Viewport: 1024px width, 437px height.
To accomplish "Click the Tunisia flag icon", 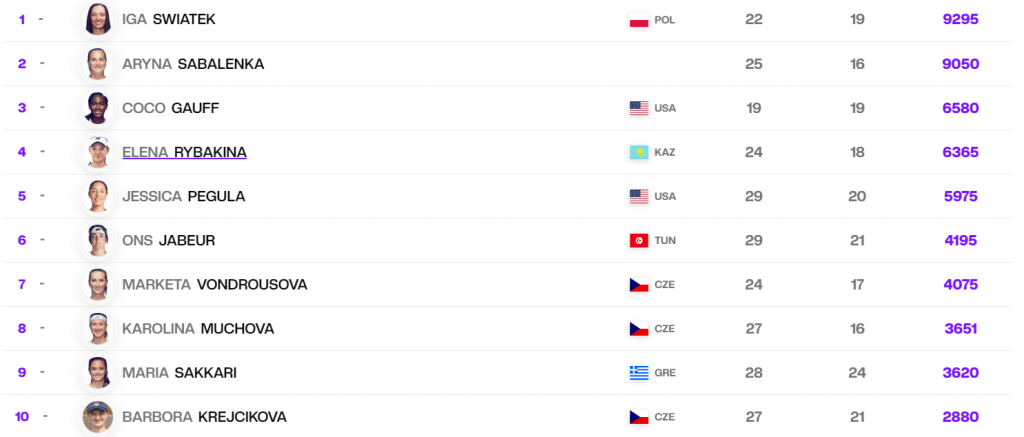I will [639, 240].
